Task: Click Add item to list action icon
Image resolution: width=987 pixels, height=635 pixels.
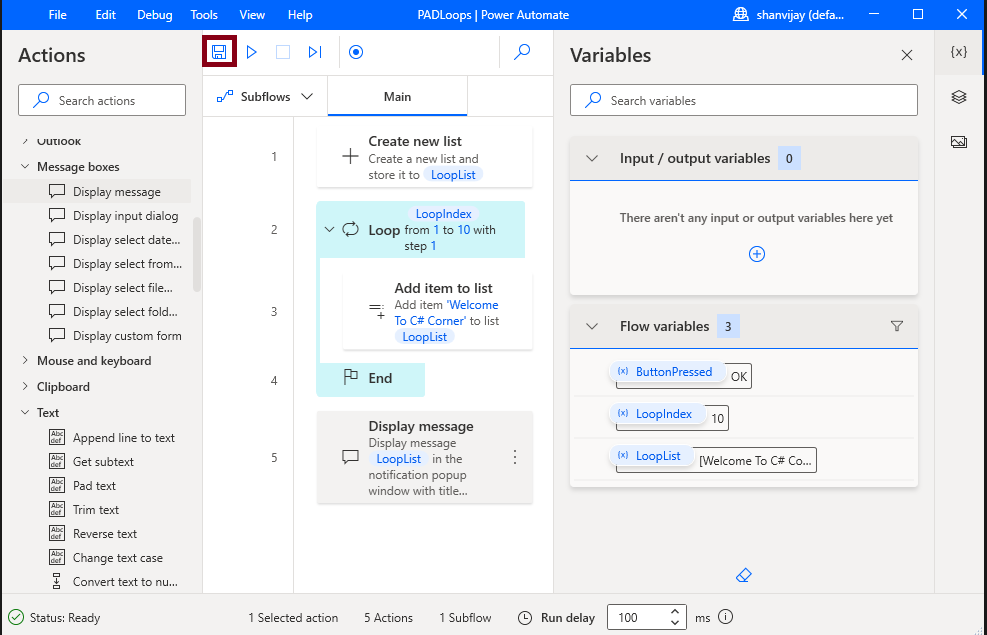Action: click(376, 311)
